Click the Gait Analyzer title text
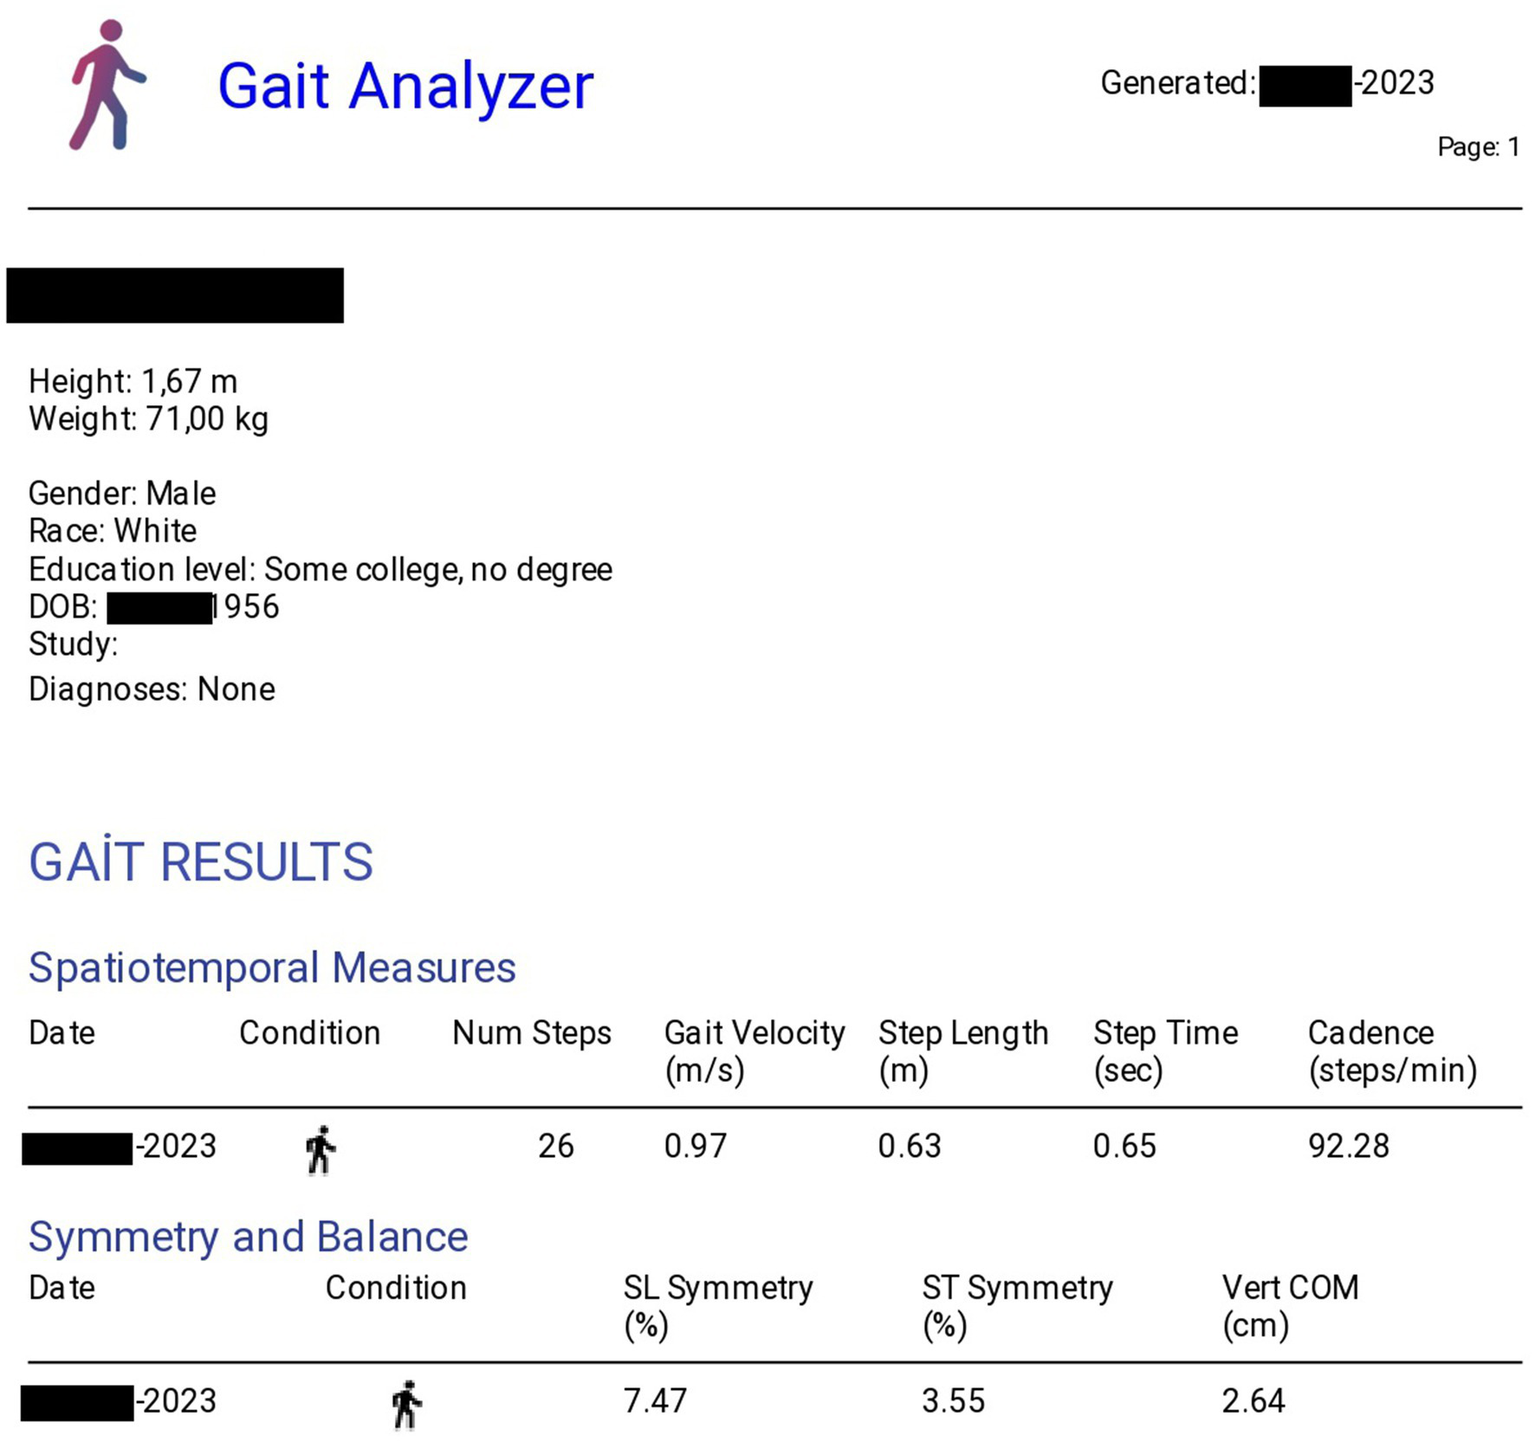Image resolution: width=1535 pixels, height=1442 pixels. (405, 86)
